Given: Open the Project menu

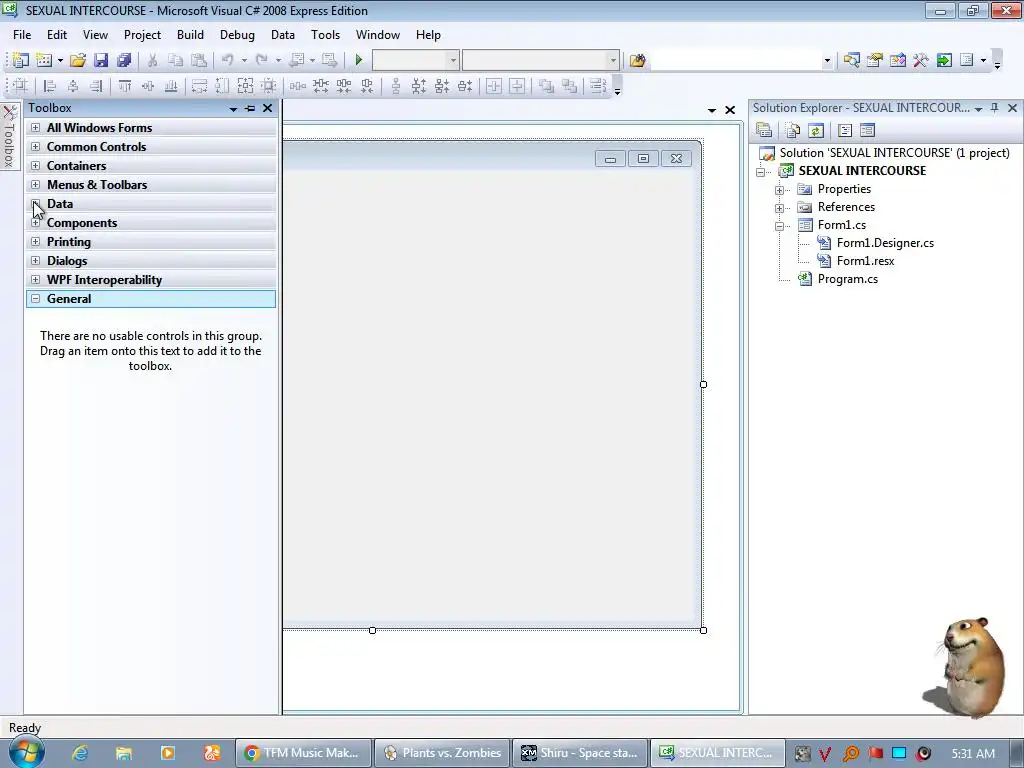Looking at the screenshot, I should pyautogui.click(x=142, y=35).
